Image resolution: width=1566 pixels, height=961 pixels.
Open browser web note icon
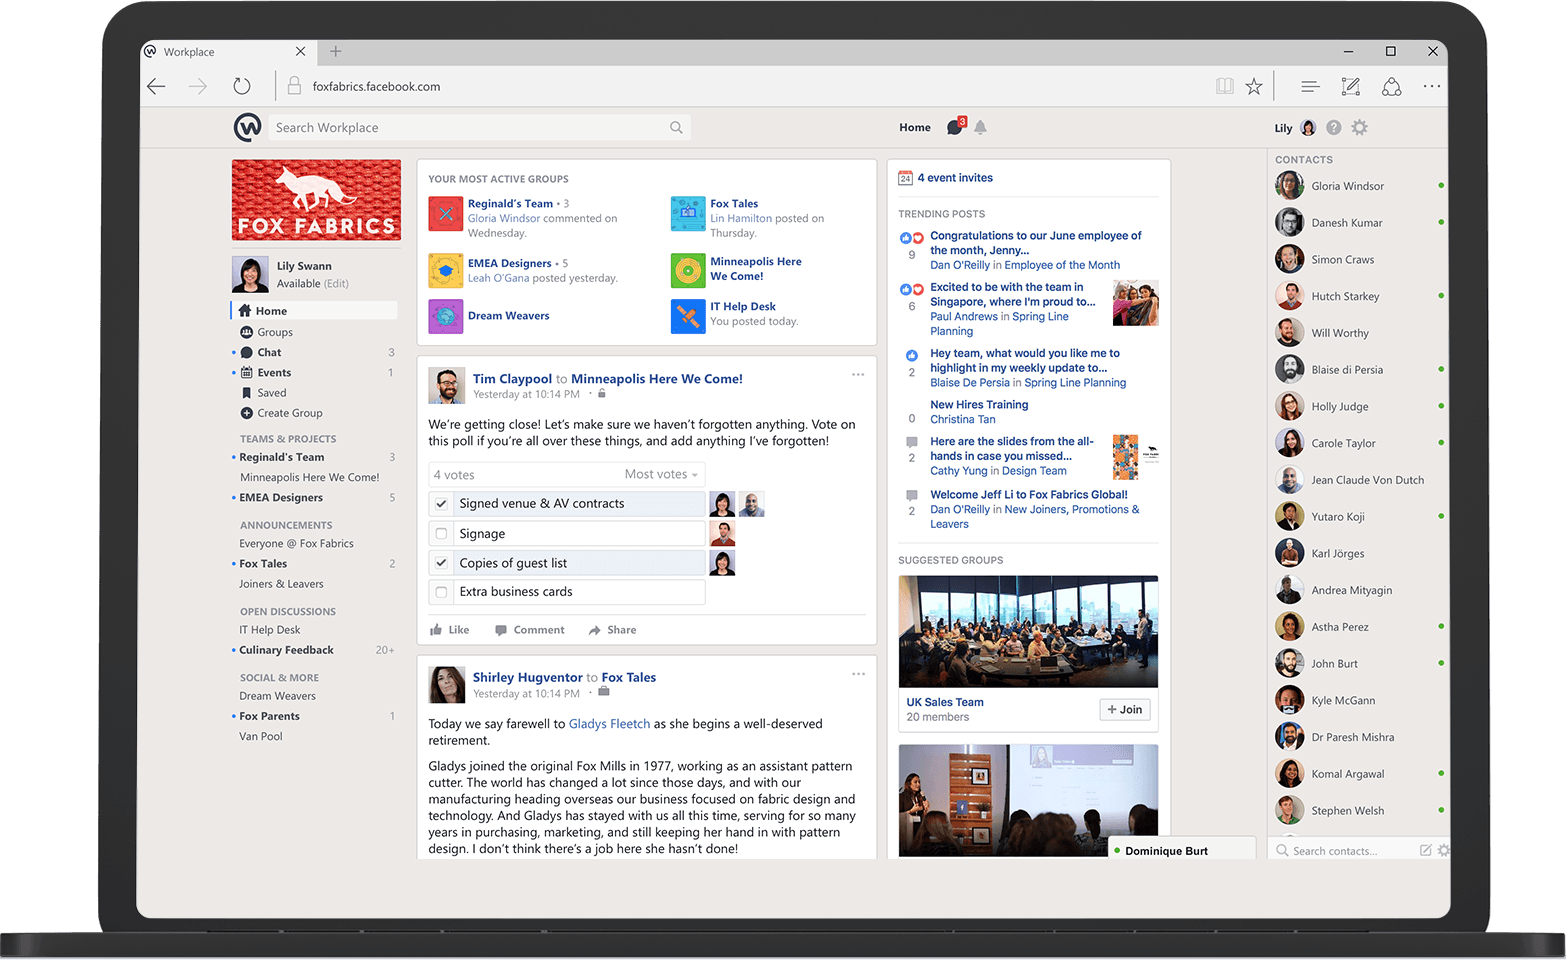click(x=1350, y=86)
